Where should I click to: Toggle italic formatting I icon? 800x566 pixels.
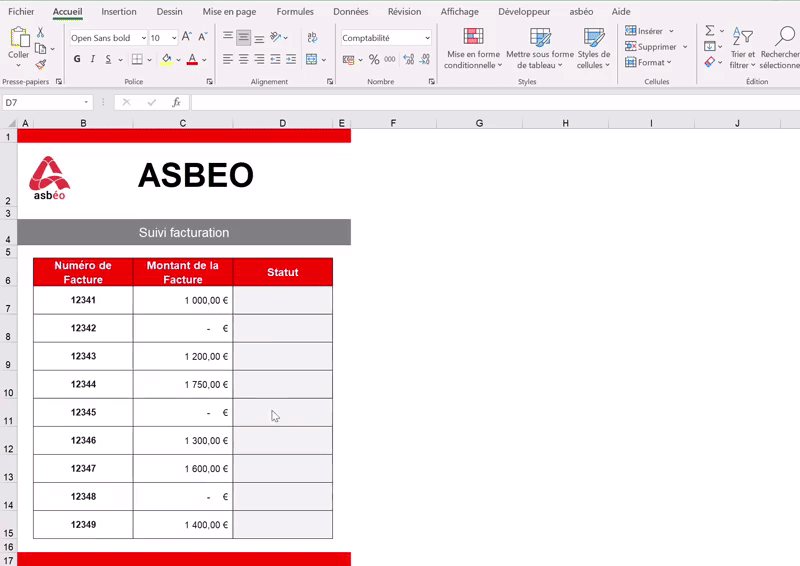point(92,59)
